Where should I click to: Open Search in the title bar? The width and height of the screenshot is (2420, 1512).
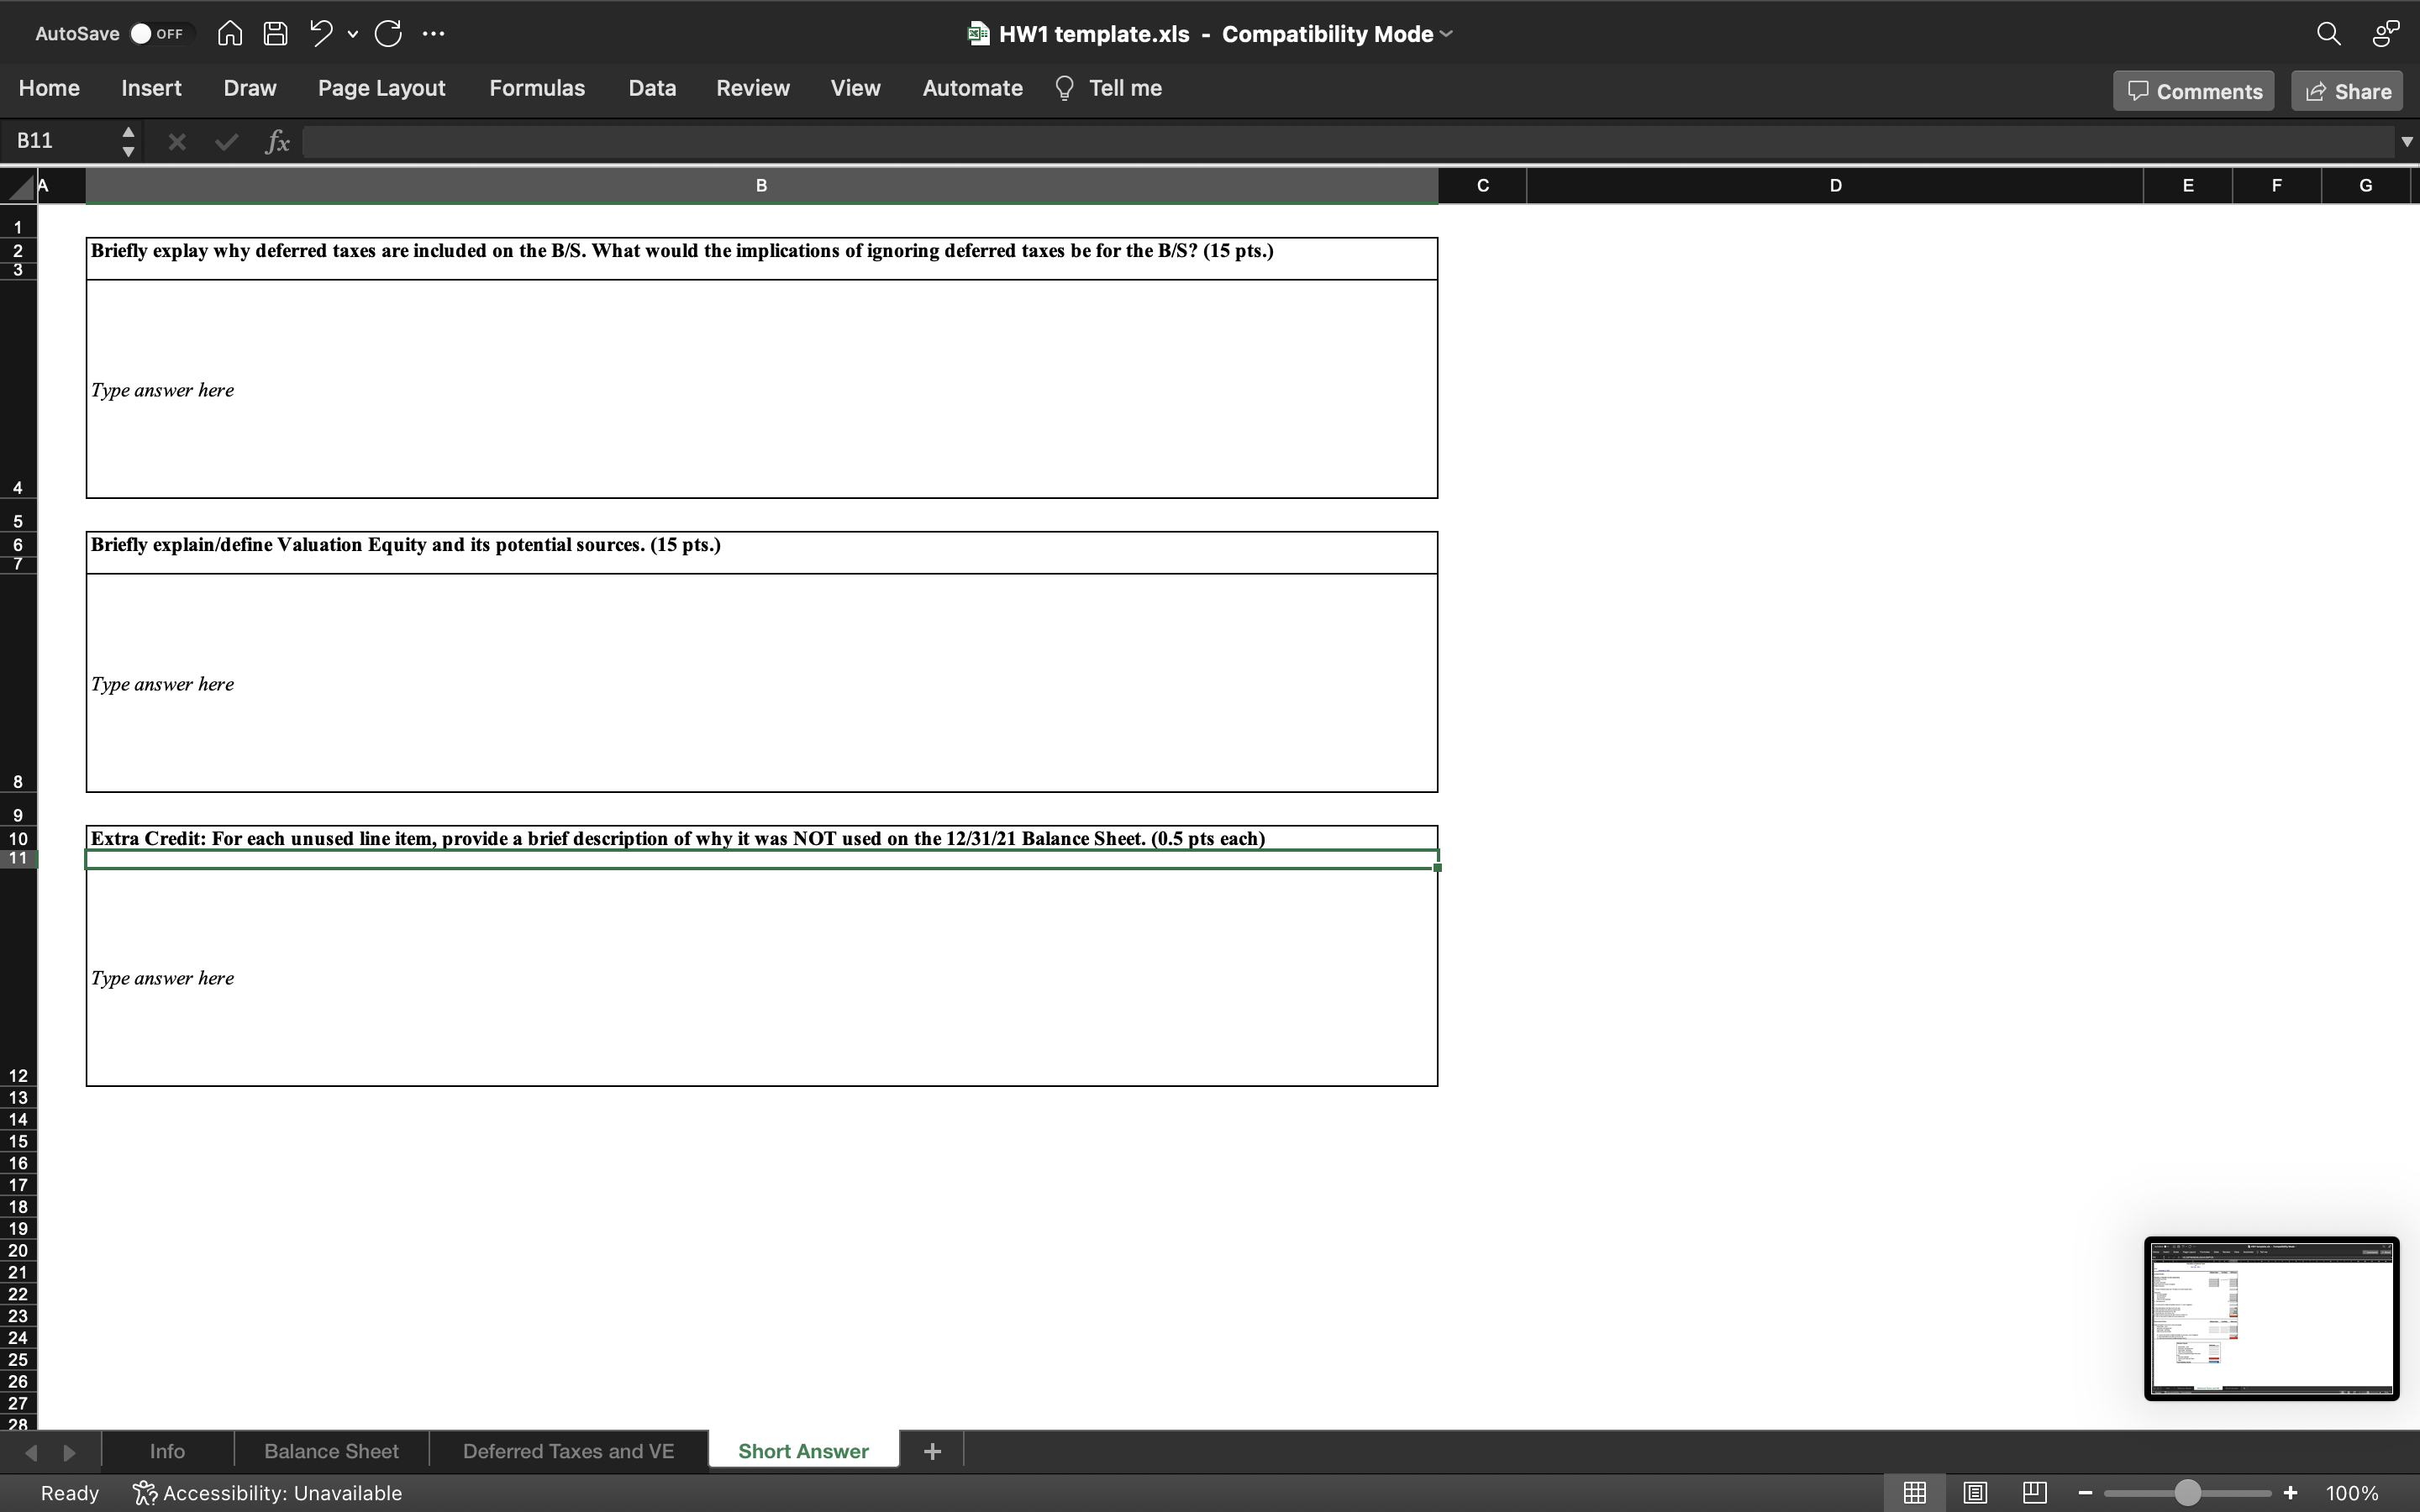(x=2328, y=33)
